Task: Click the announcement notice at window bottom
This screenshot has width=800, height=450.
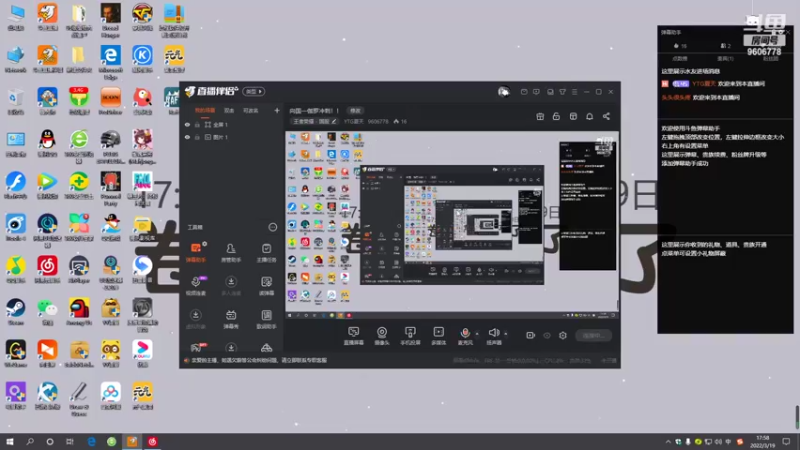Action: coord(259,360)
